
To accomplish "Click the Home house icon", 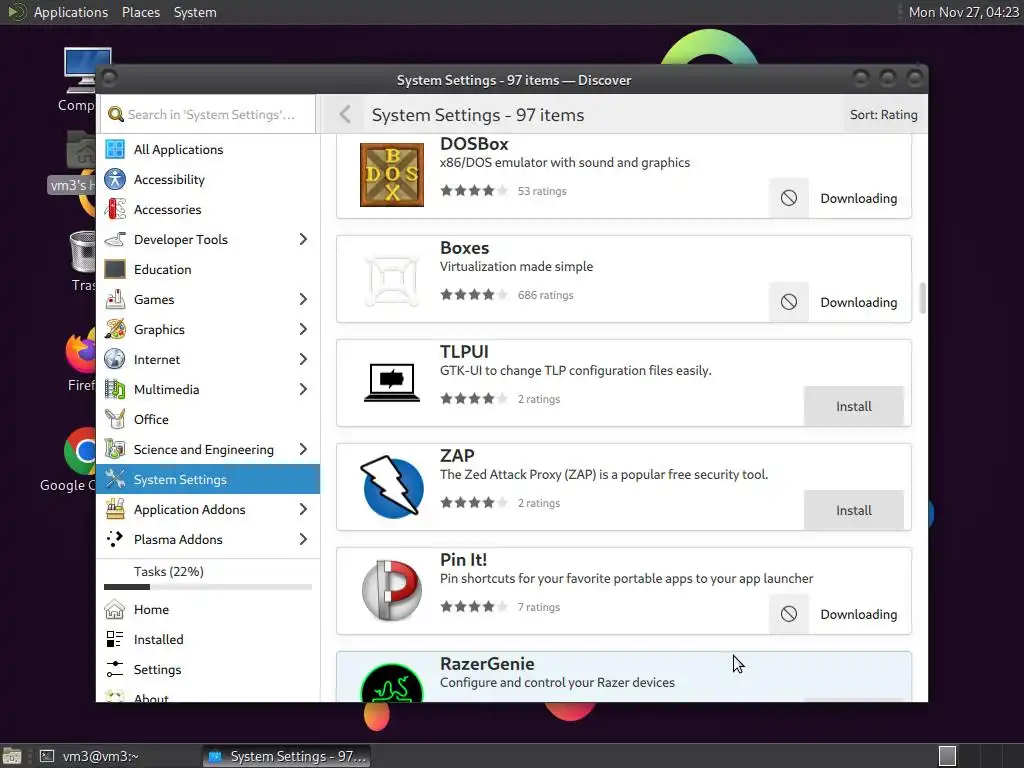I will coord(115,609).
